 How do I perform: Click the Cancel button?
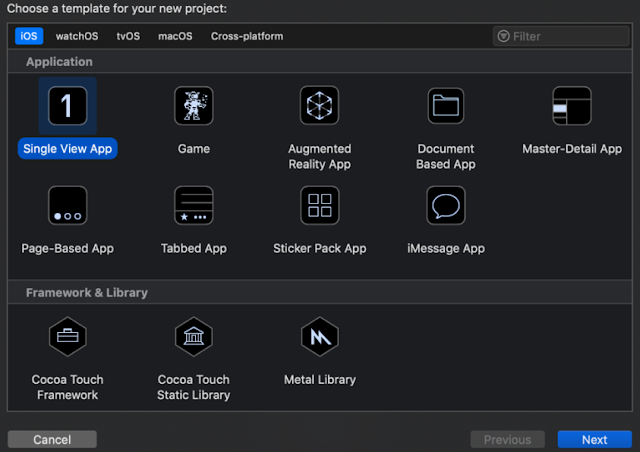pyautogui.click(x=52, y=439)
